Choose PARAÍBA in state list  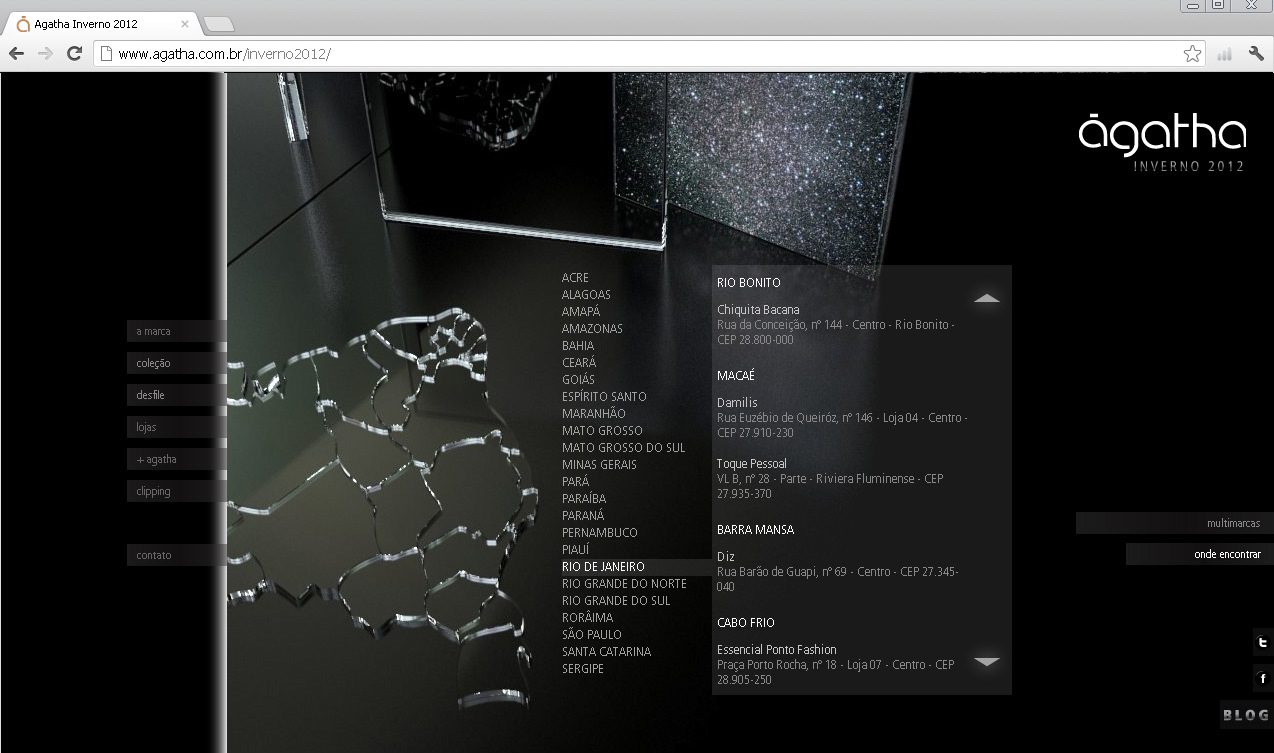pyautogui.click(x=584, y=499)
